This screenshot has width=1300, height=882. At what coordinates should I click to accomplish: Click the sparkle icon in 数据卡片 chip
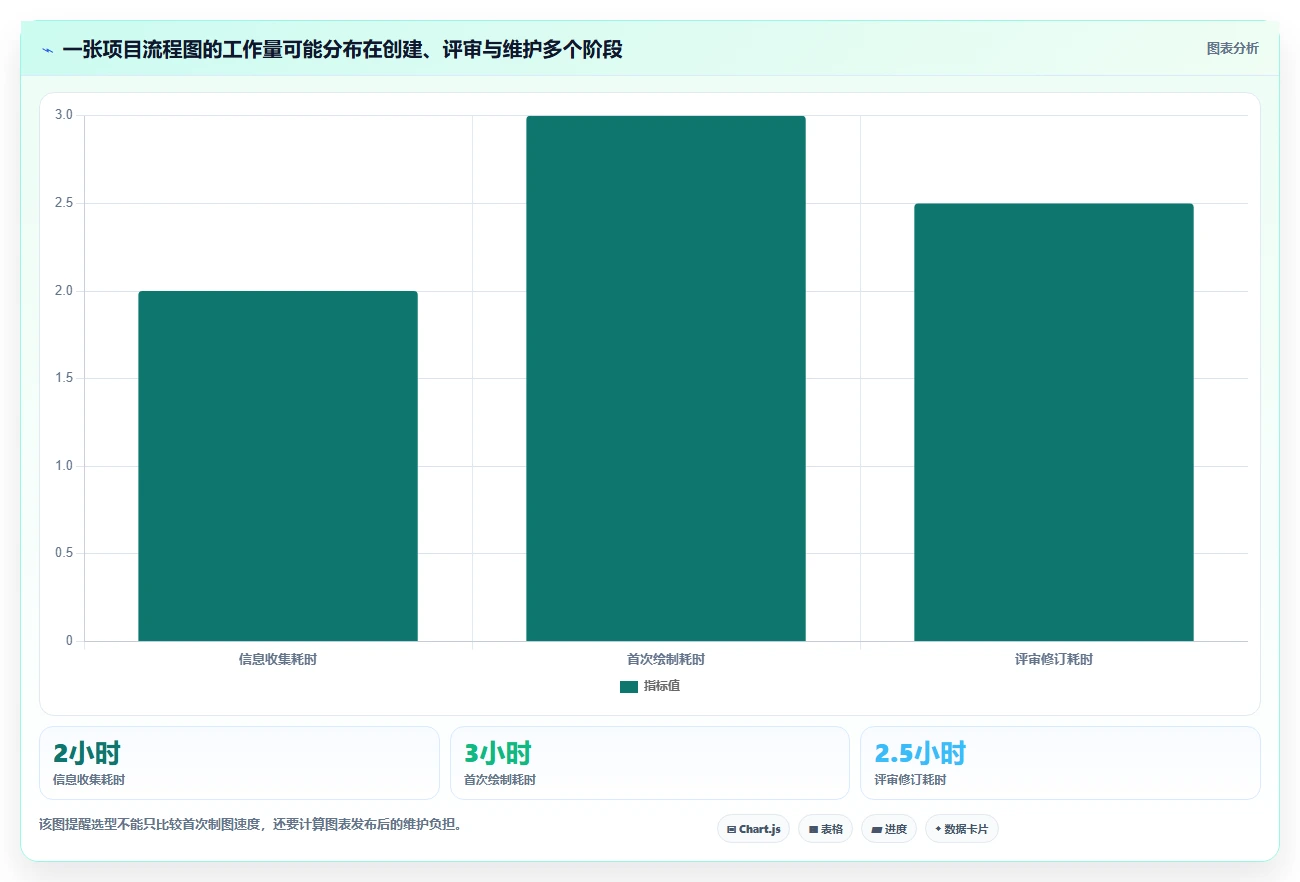pyautogui.click(x=938, y=830)
